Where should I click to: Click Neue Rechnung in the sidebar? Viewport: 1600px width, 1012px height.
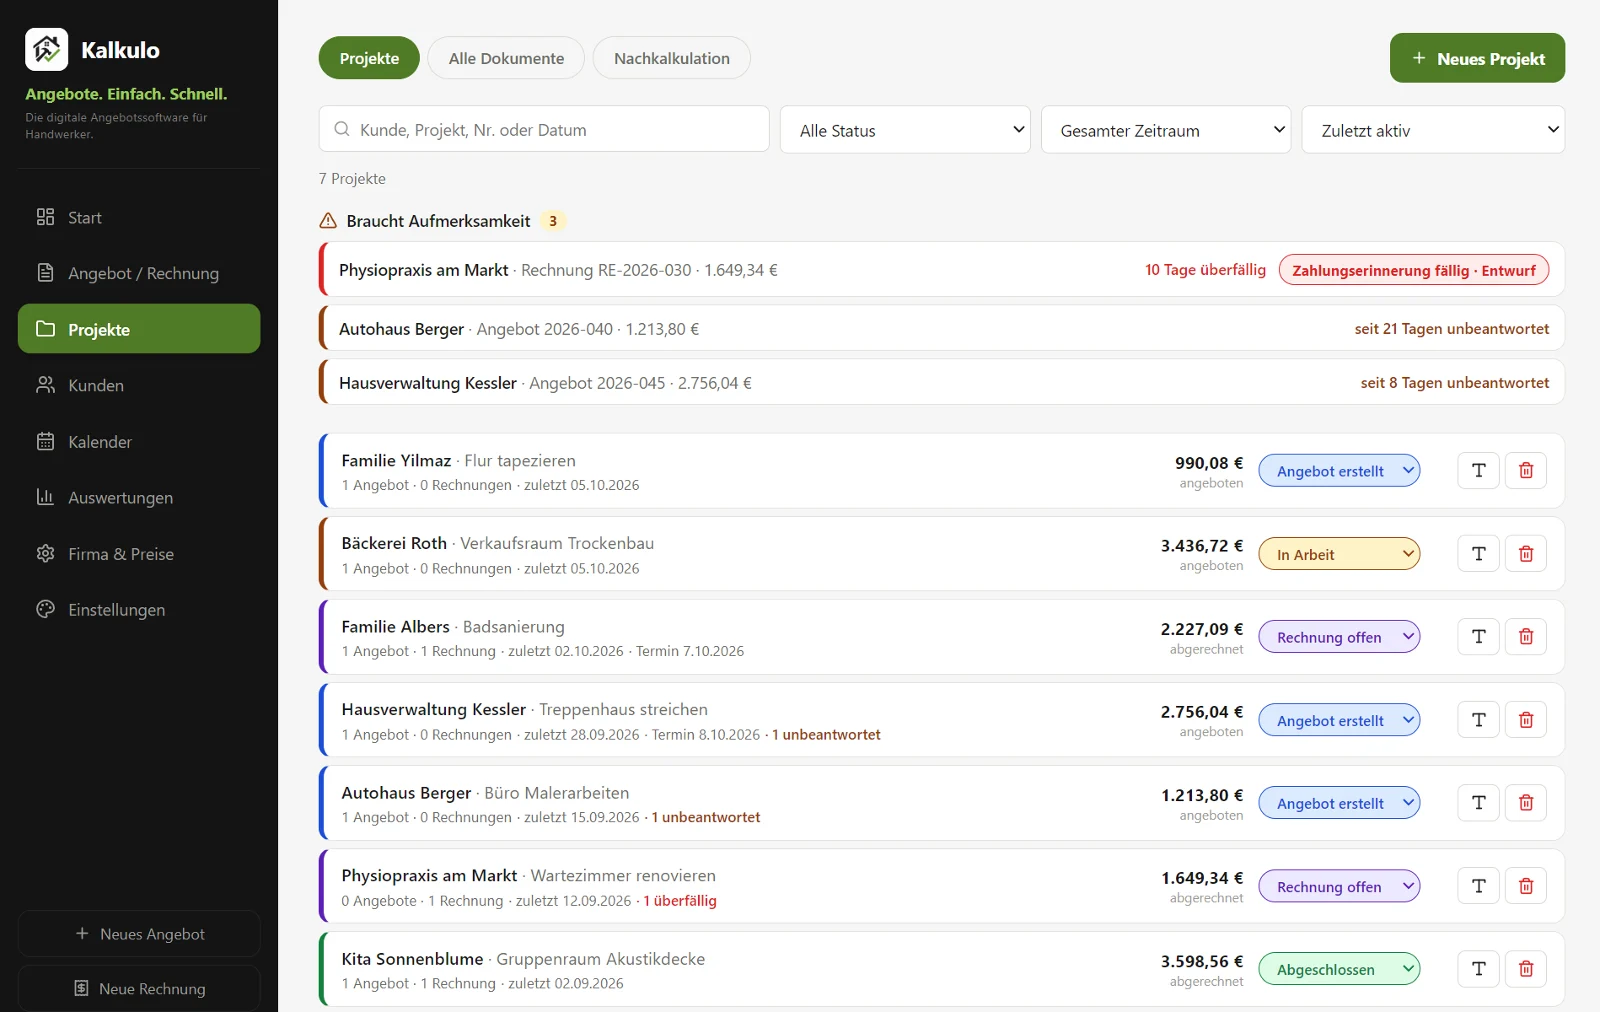(139, 988)
